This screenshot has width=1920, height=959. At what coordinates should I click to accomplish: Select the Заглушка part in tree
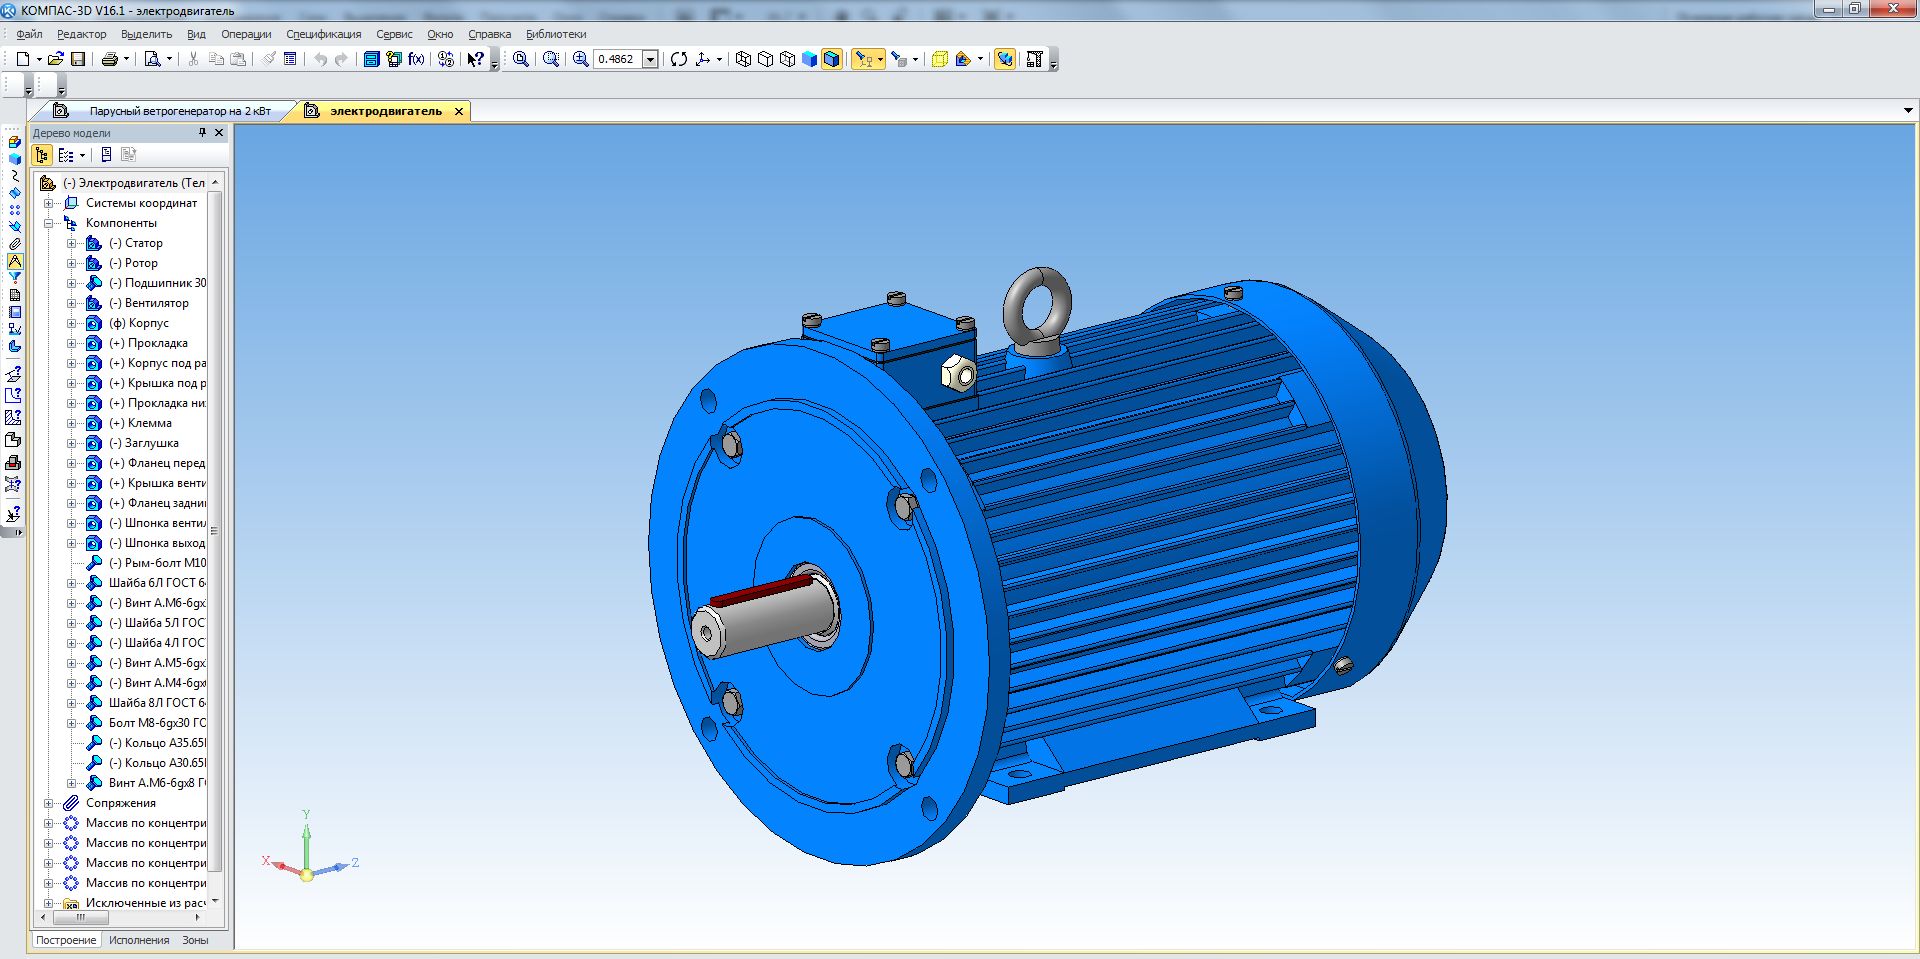pyautogui.click(x=144, y=443)
